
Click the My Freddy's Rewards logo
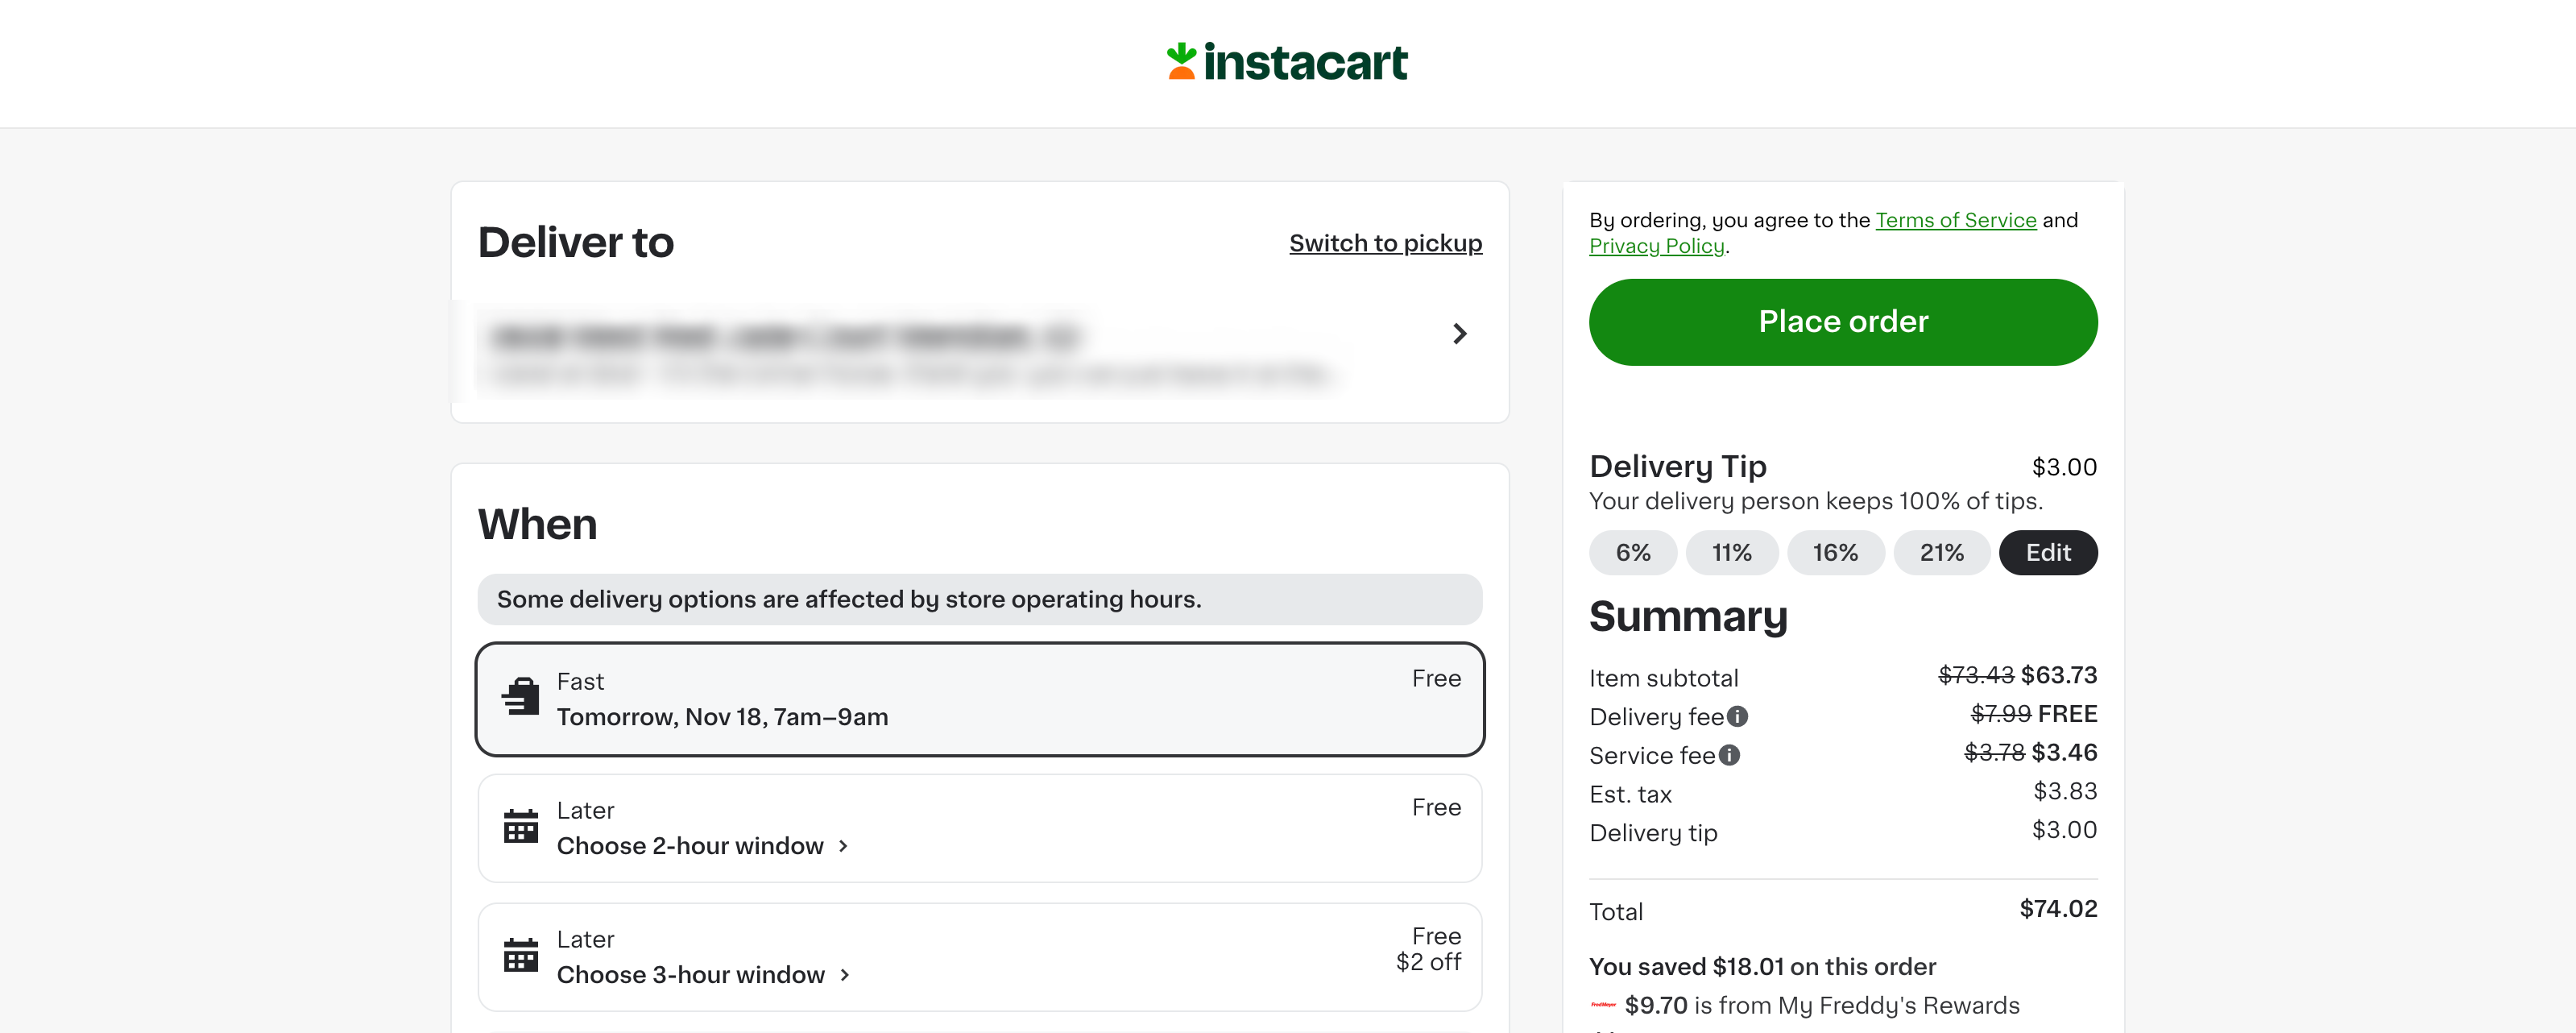coord(1603,1005)
